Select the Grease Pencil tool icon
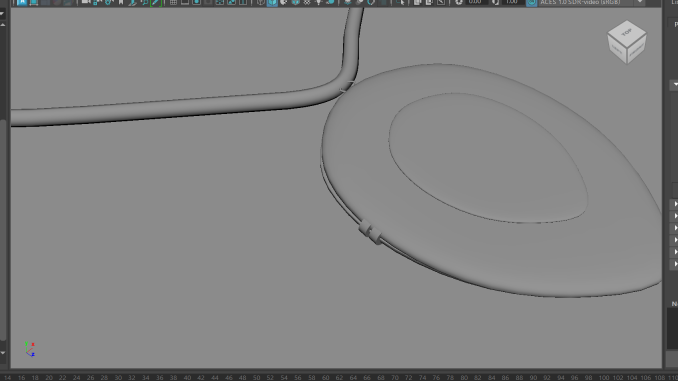This screenshot has width=678, height=381. pyautogui.click(x=156, y=2)
